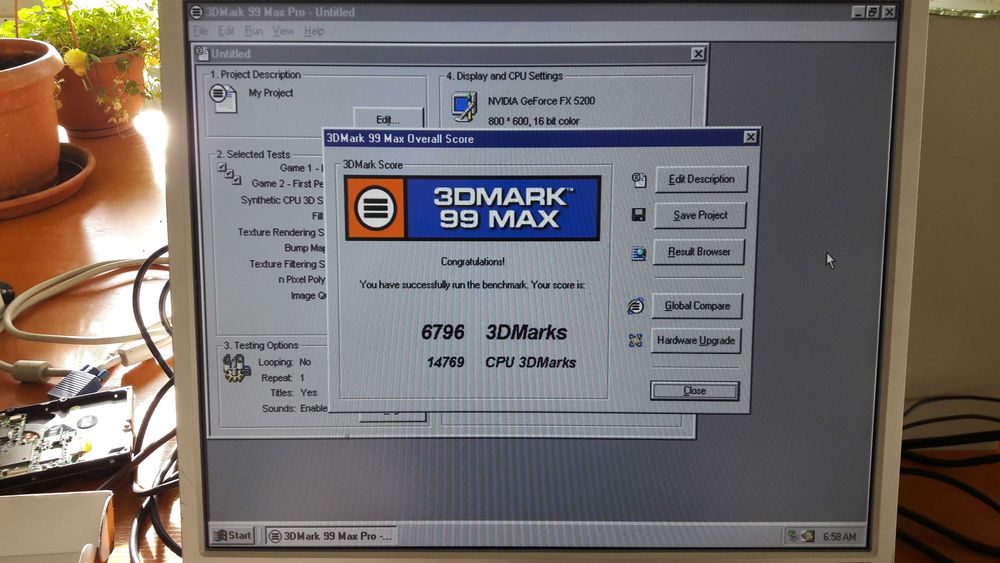Click the Hardware Upgrade button

click(x=696, y=340)
